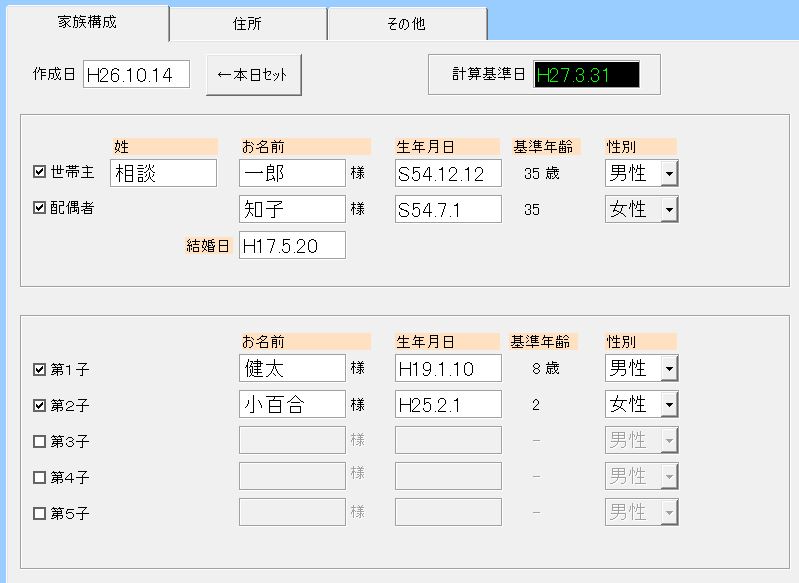Open the その他 tab

click(x=406, y=24)
